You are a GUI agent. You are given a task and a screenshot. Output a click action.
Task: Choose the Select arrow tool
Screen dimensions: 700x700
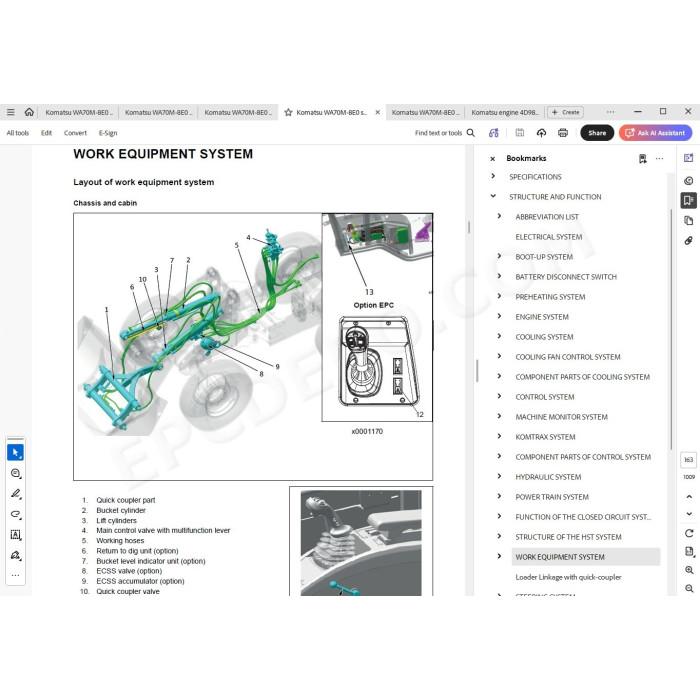click(x=16, y=453)
